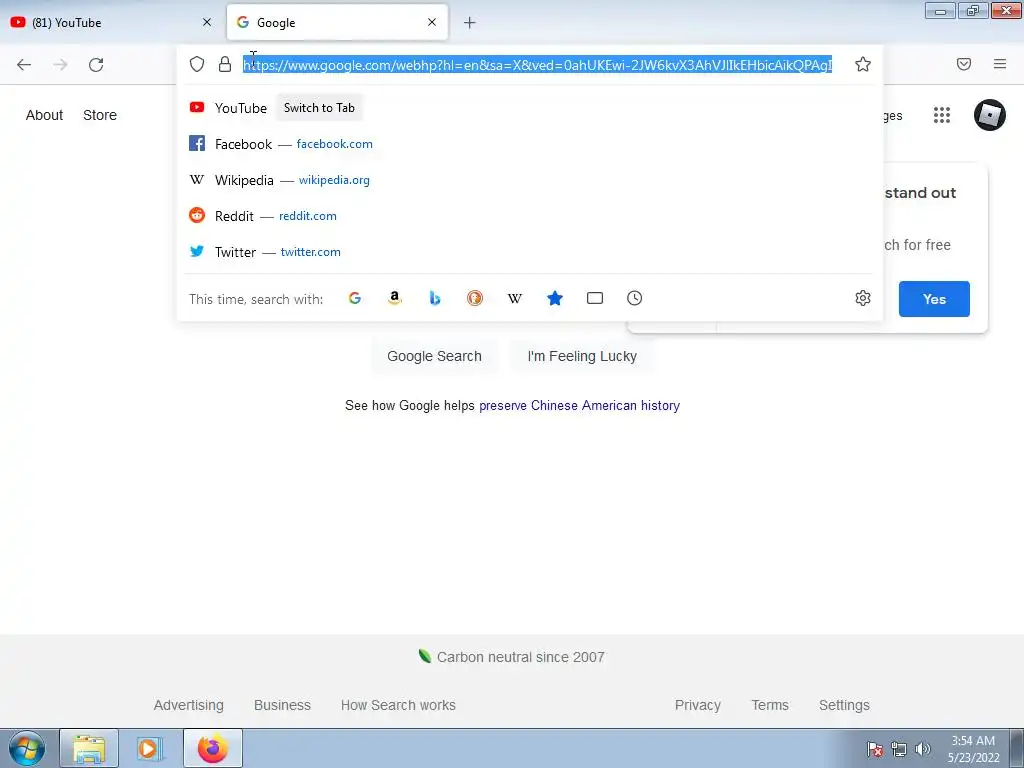Open the Privacy footer link
1024x768 pixels.
click(x=697, y=705)
